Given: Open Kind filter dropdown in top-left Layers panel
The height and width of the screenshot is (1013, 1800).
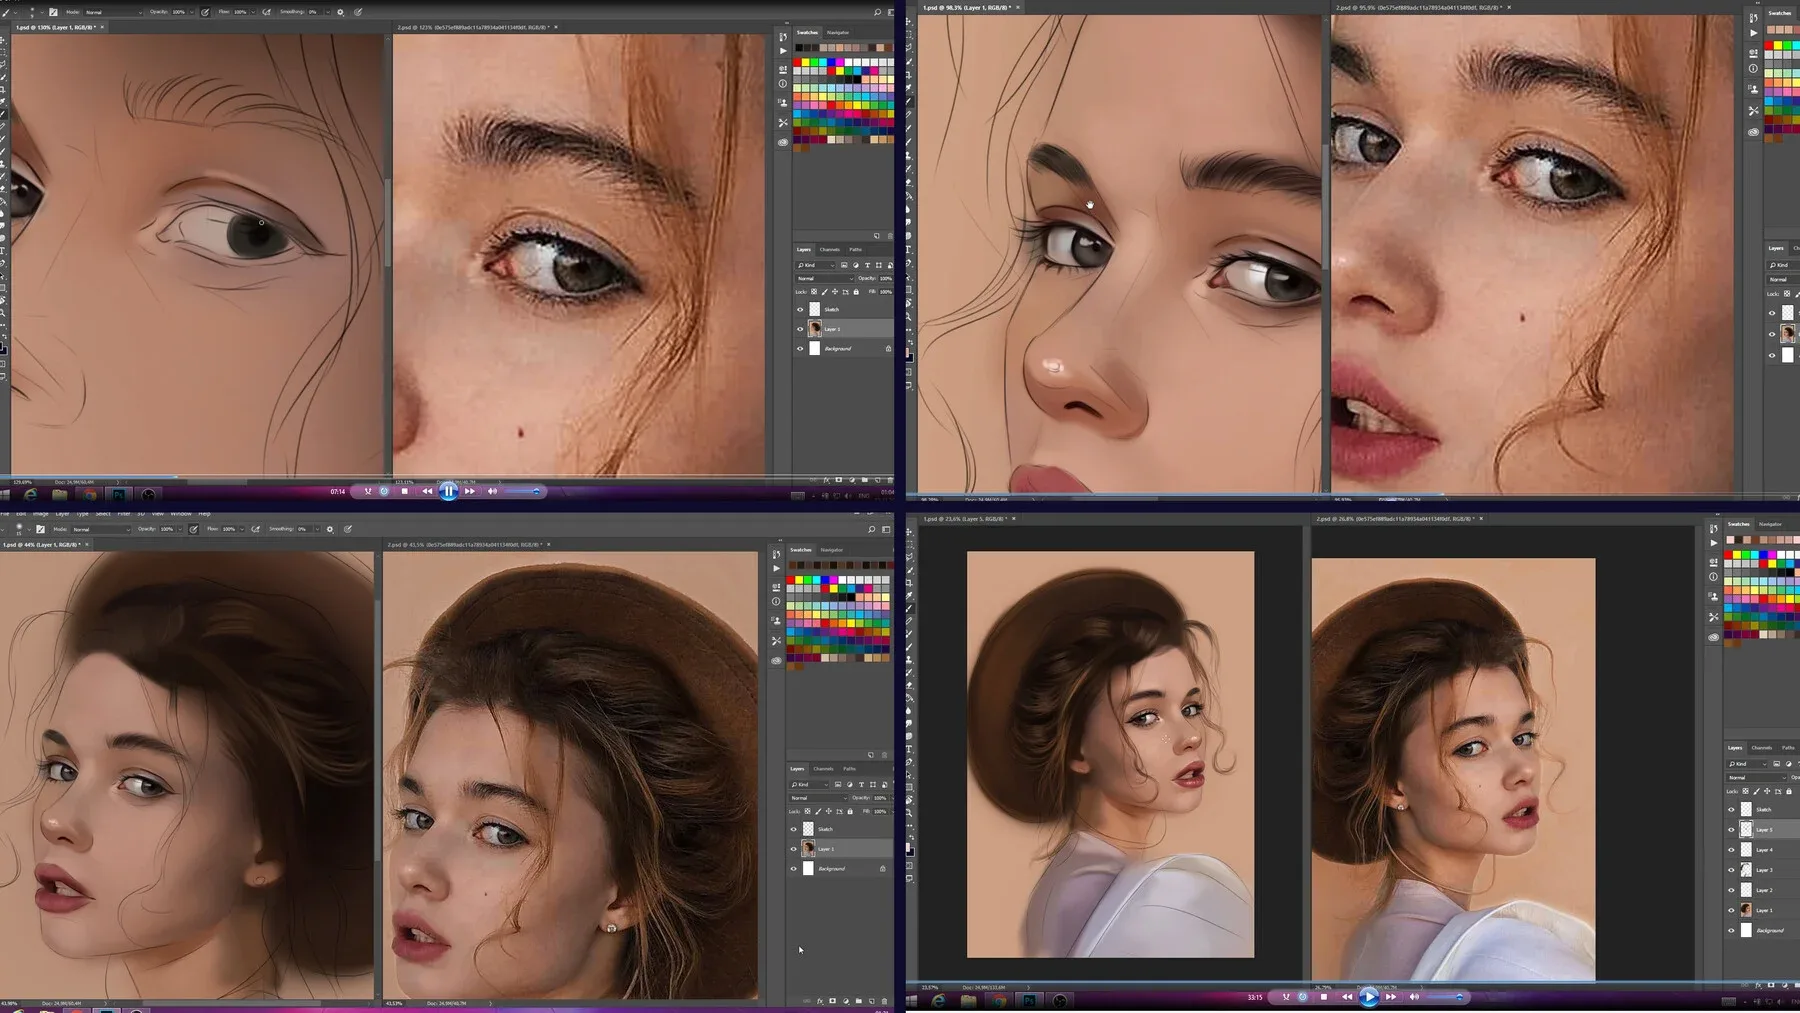Looking at the screenshot, I should (x=815, y=265).
